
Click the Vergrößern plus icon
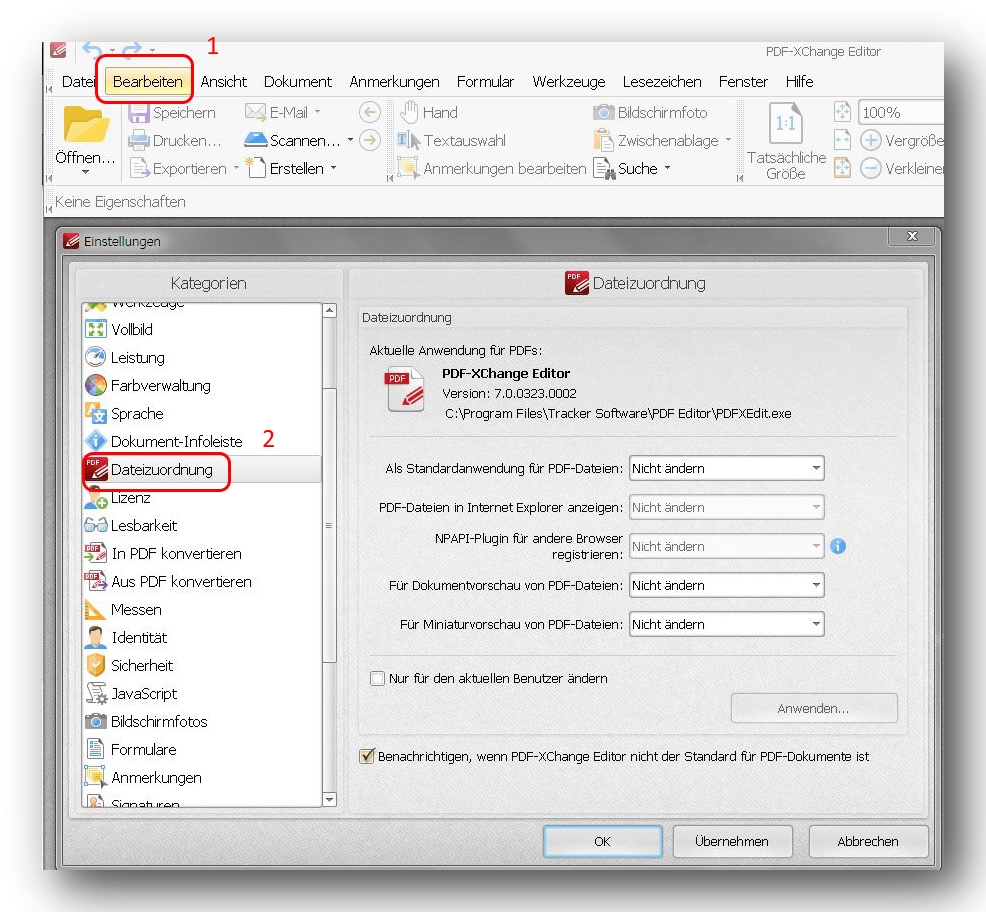870,140
